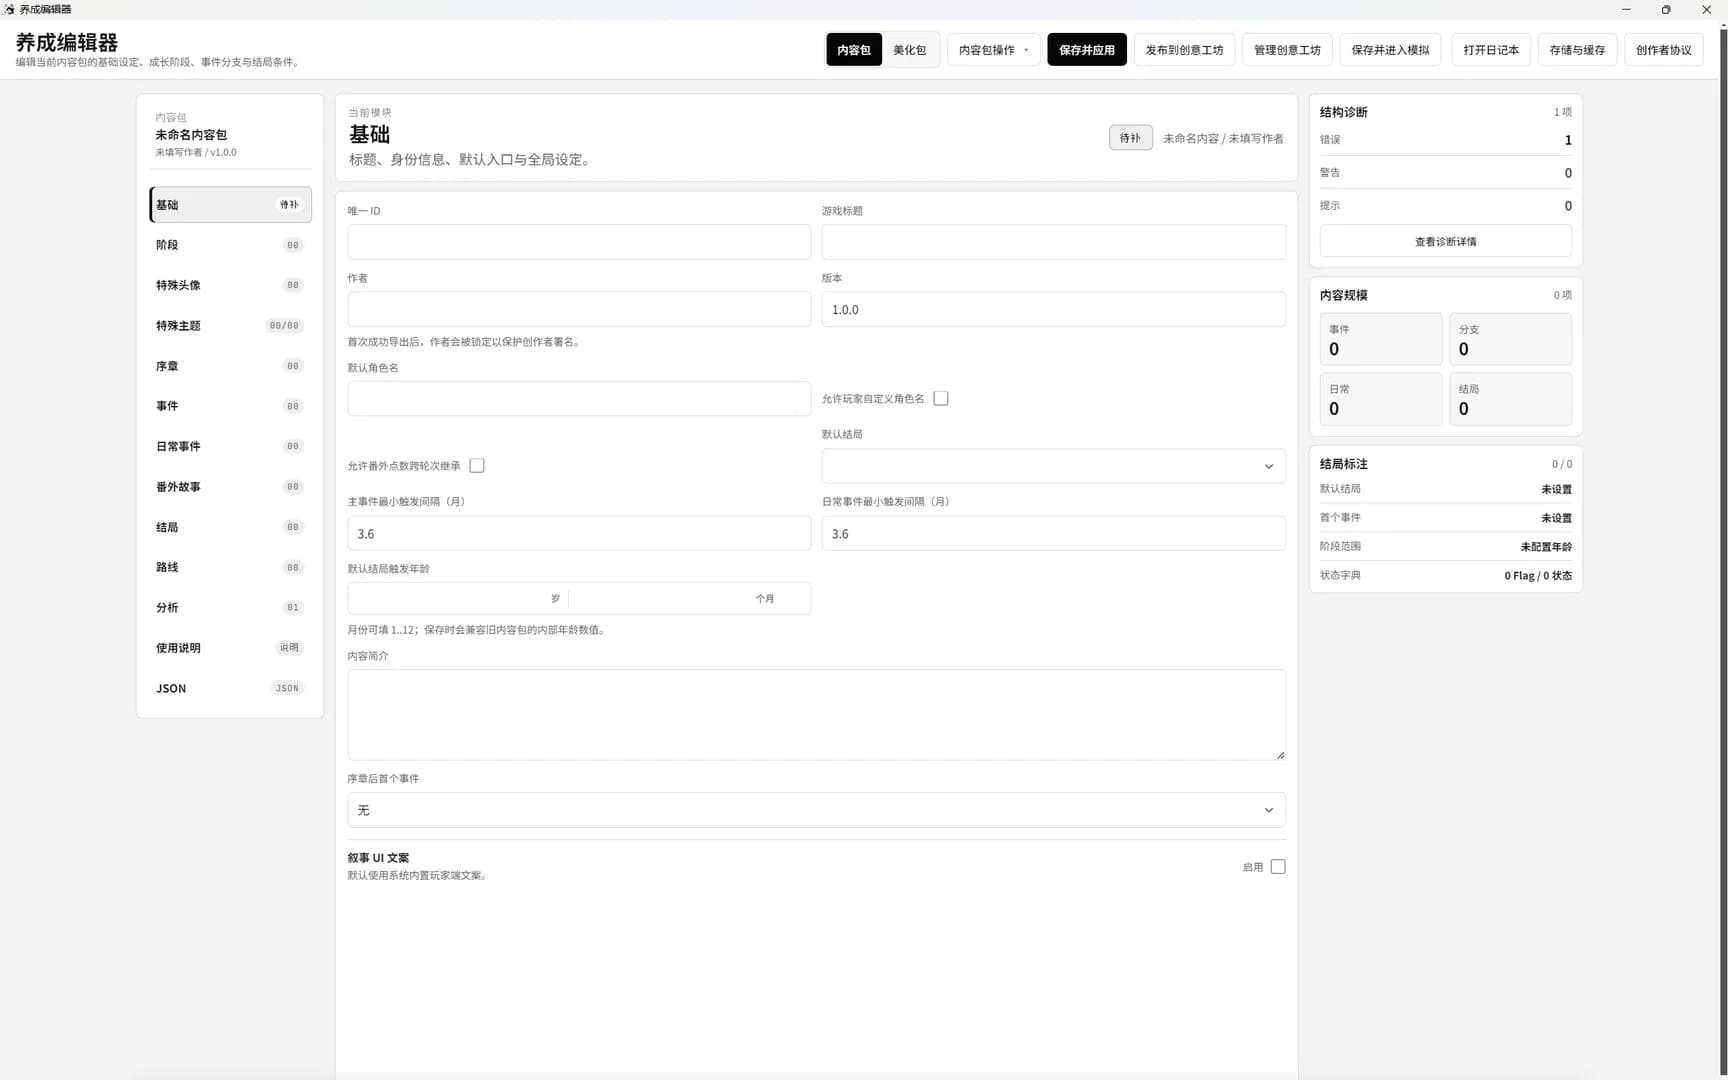Image resolution: width=1728 pixels, height=1080 pixels.
Task: Click the 错误 diagnostic row
Action: point(1445,140)
